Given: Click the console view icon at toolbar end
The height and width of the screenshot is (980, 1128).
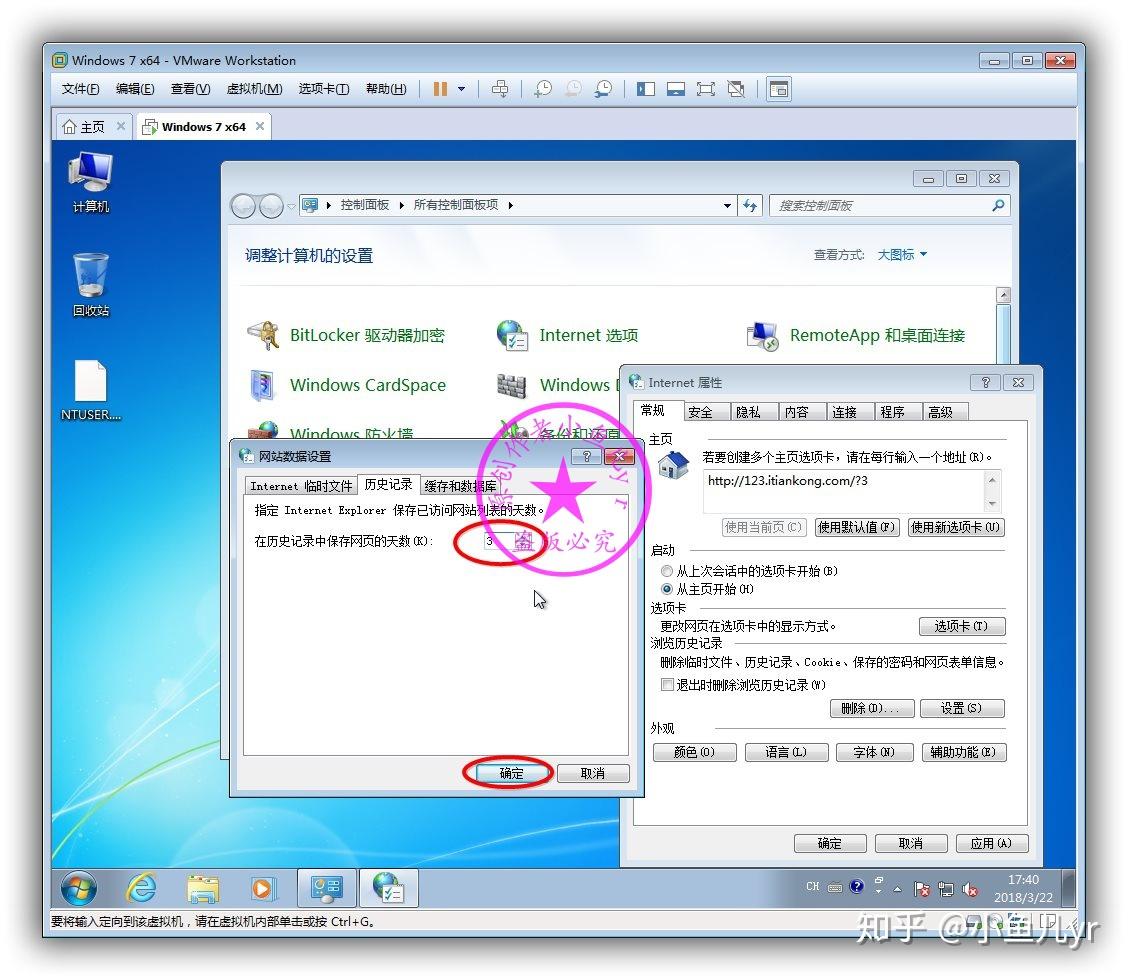Looking at the screenshot, I should pos(779,89).
